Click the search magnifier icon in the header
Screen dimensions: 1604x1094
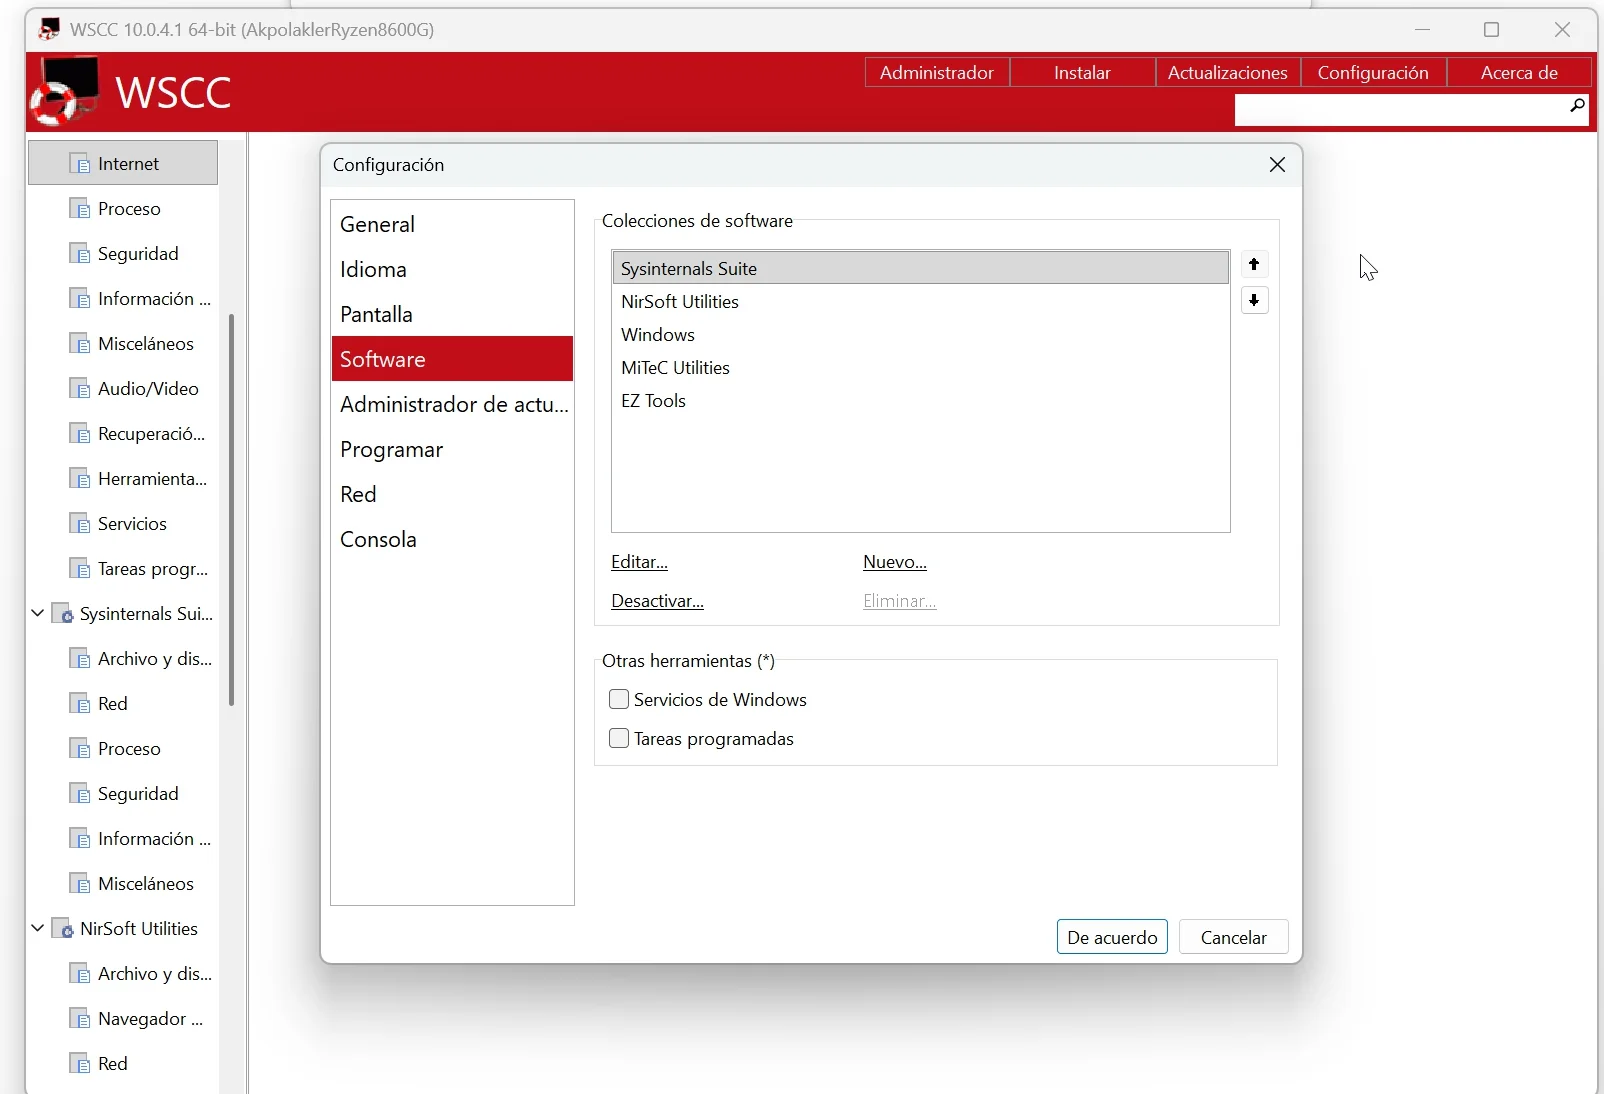(1577, 105)
